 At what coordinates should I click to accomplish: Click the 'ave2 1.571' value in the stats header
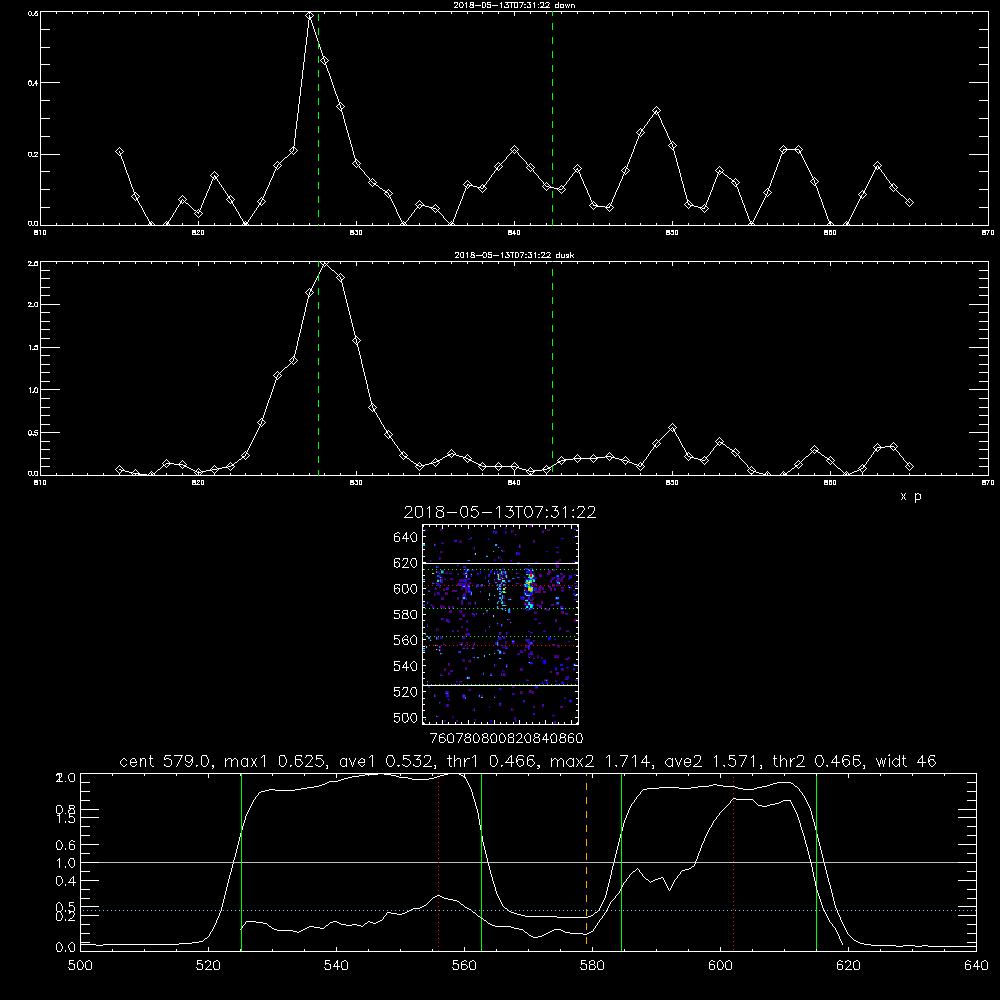[x=710, y=761]
